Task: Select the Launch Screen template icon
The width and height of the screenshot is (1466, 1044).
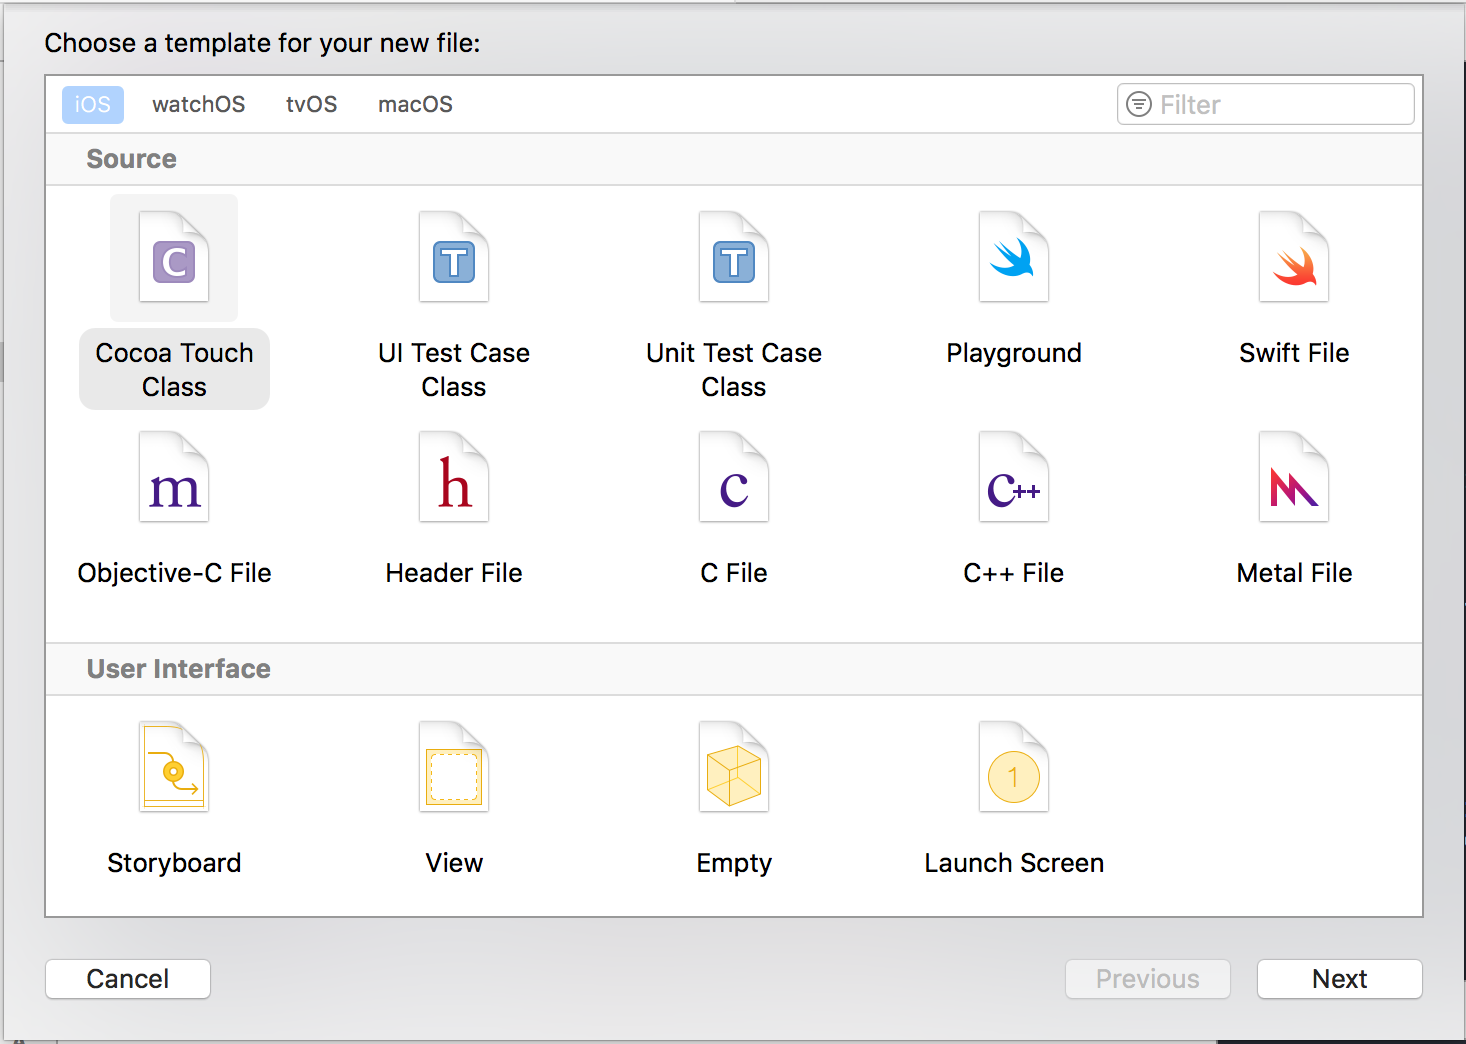Action: [x=1014, y=767]
